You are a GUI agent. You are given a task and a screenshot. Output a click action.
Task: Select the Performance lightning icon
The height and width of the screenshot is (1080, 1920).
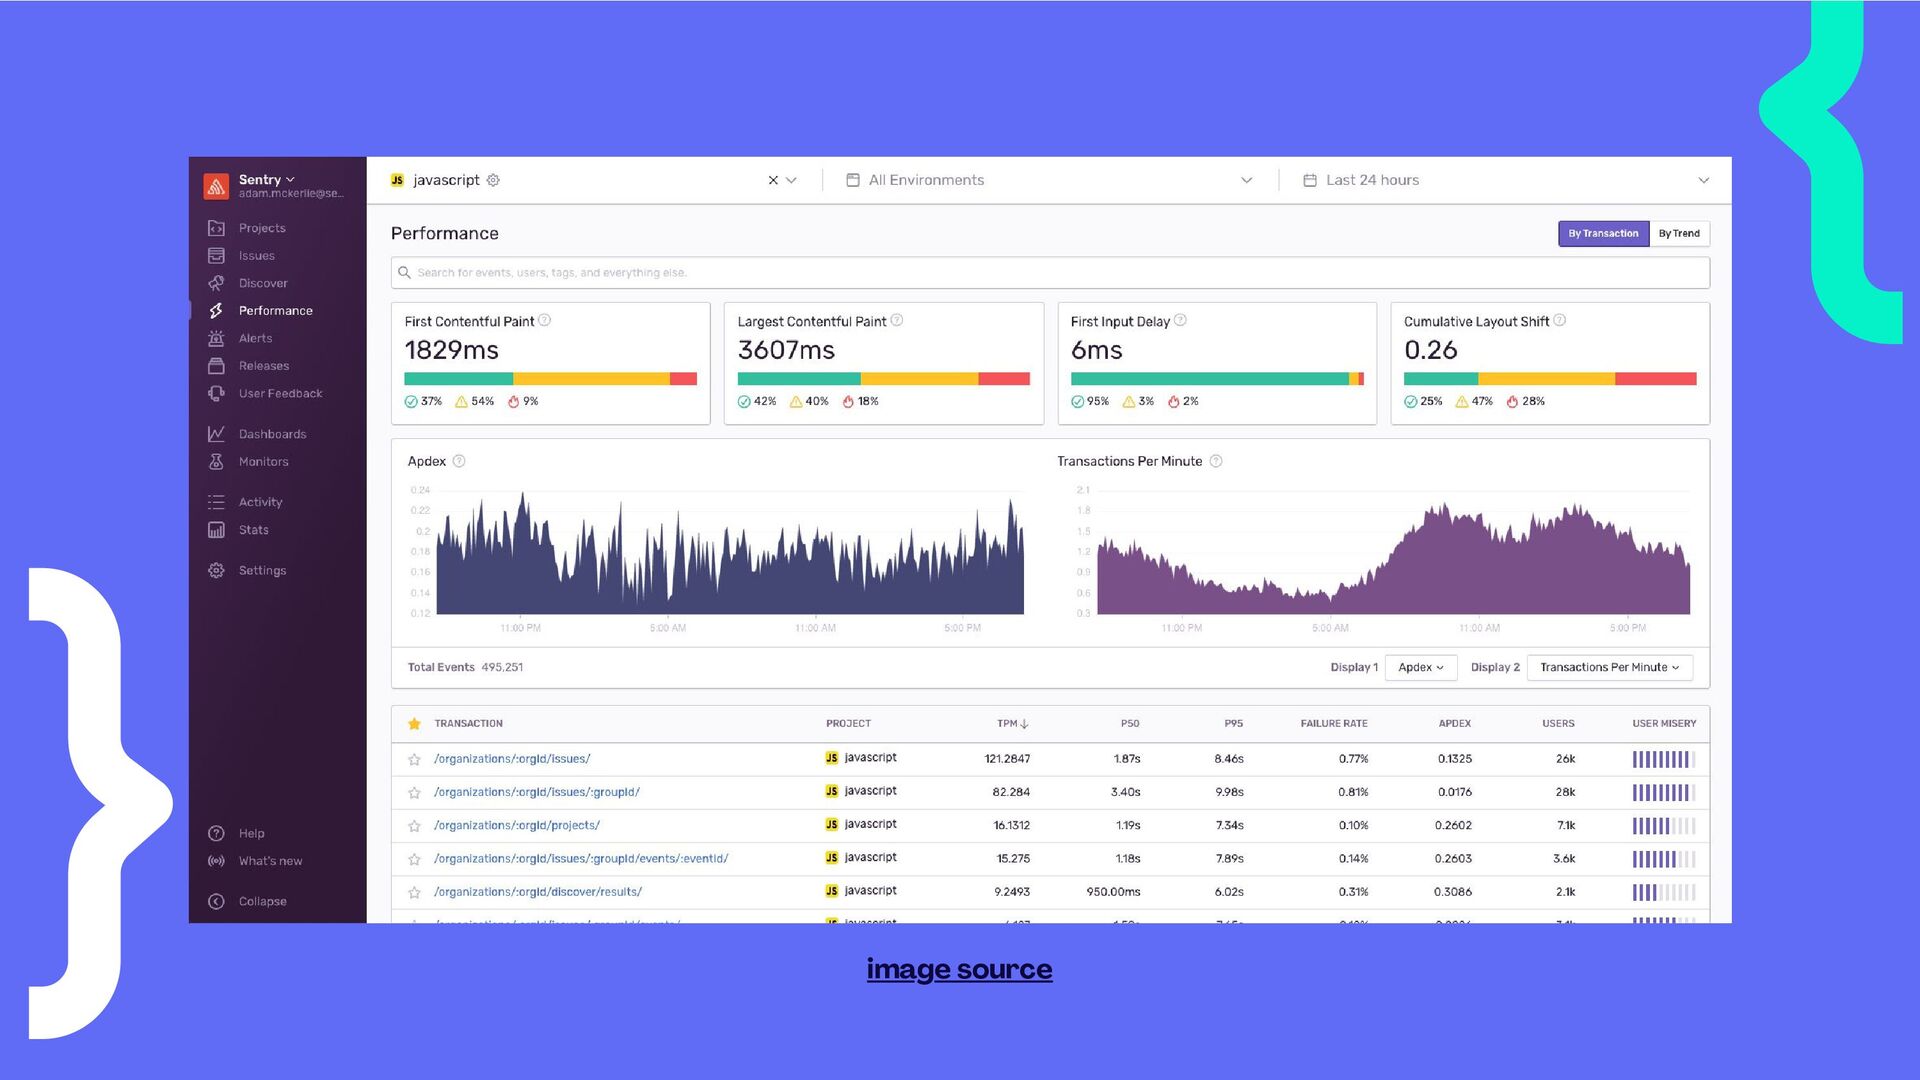click(x=216, y=311)
